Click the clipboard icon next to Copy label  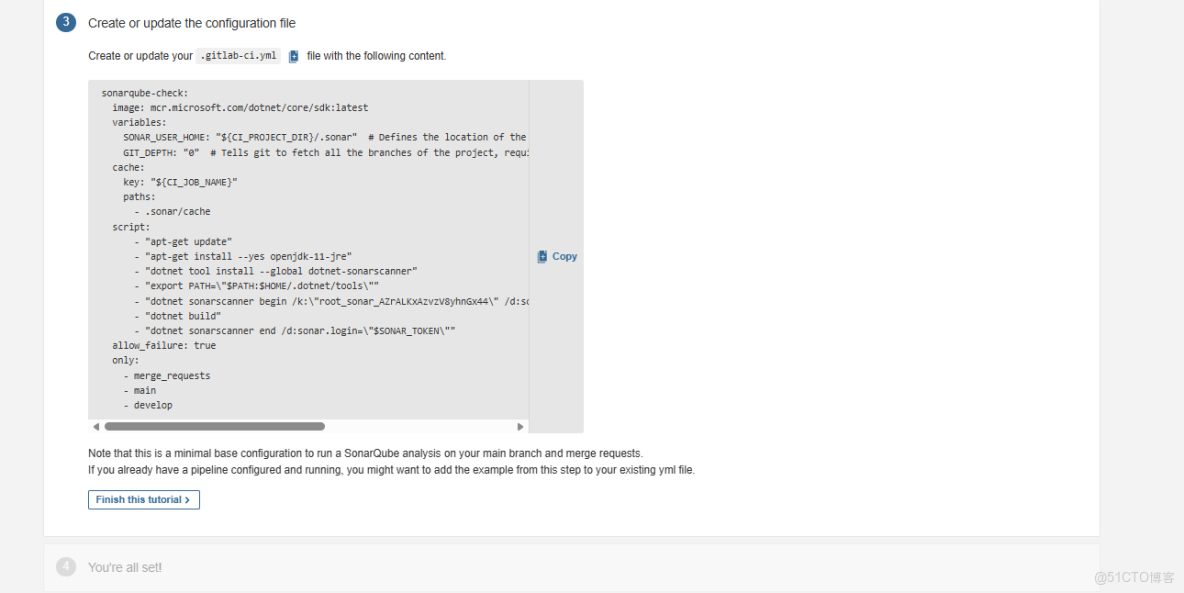(542, 256)
